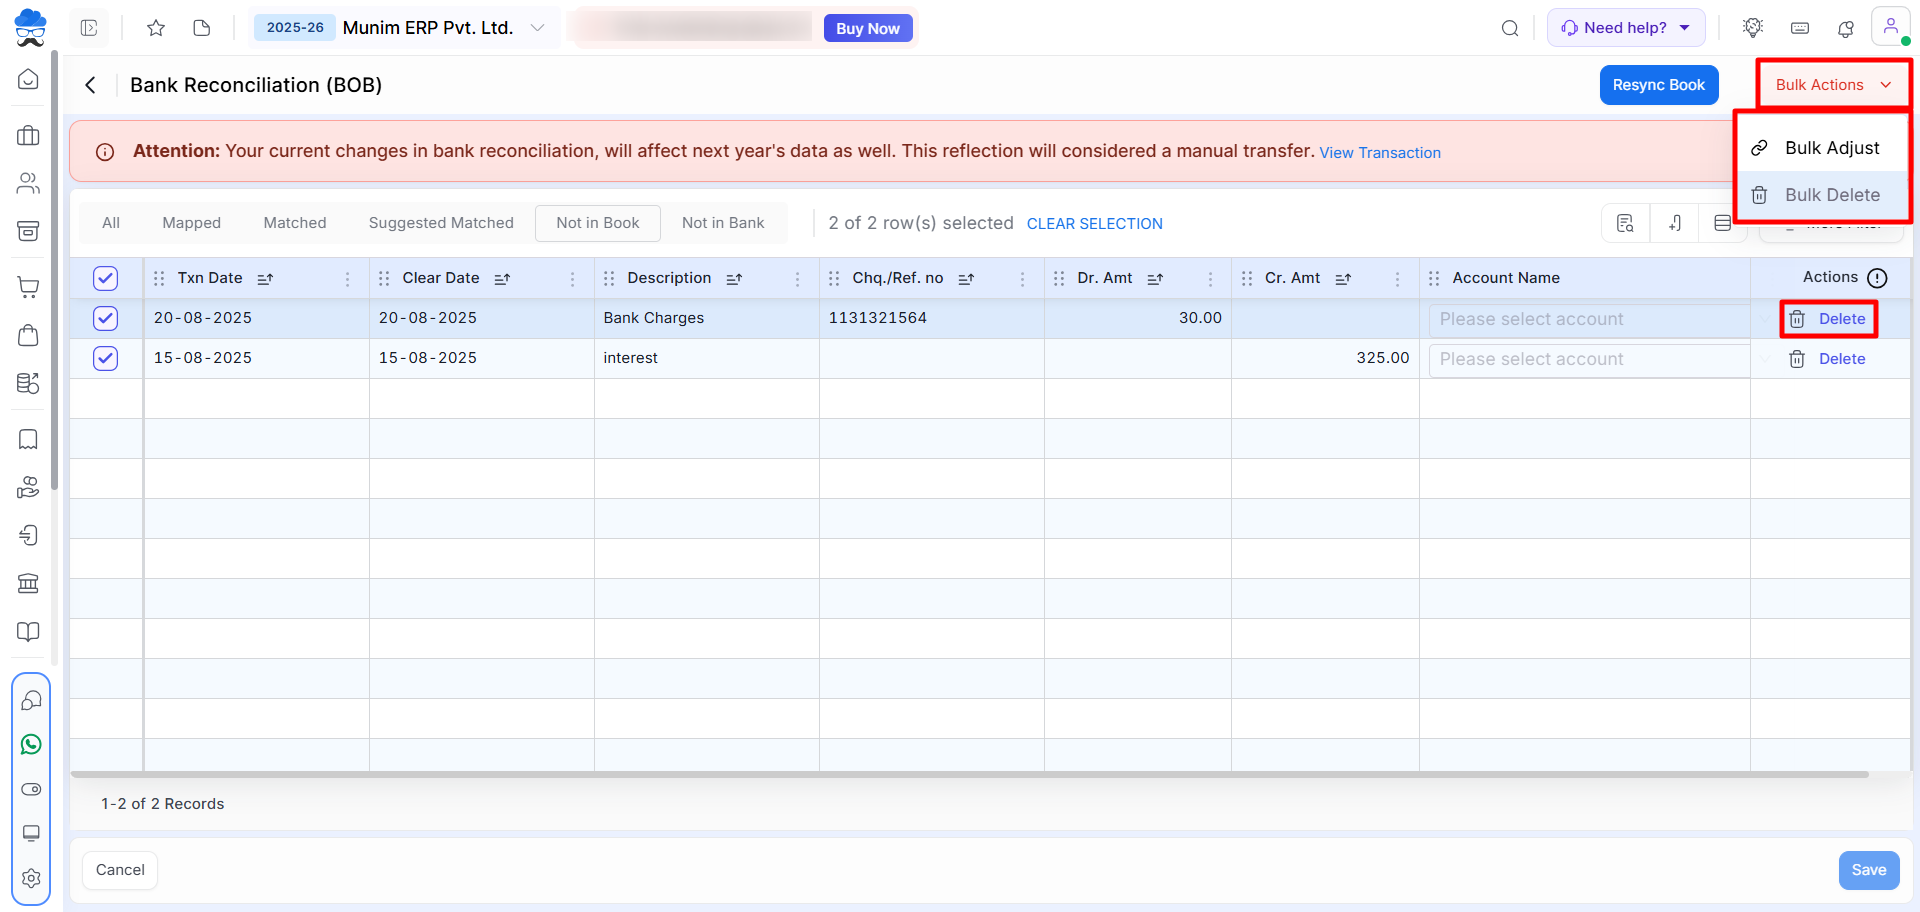This screenshot has width=1920, height=912.
Task: Collapse the Bulk Actions dropdown
Action: pyautogui.click(x=1834, y=85)
